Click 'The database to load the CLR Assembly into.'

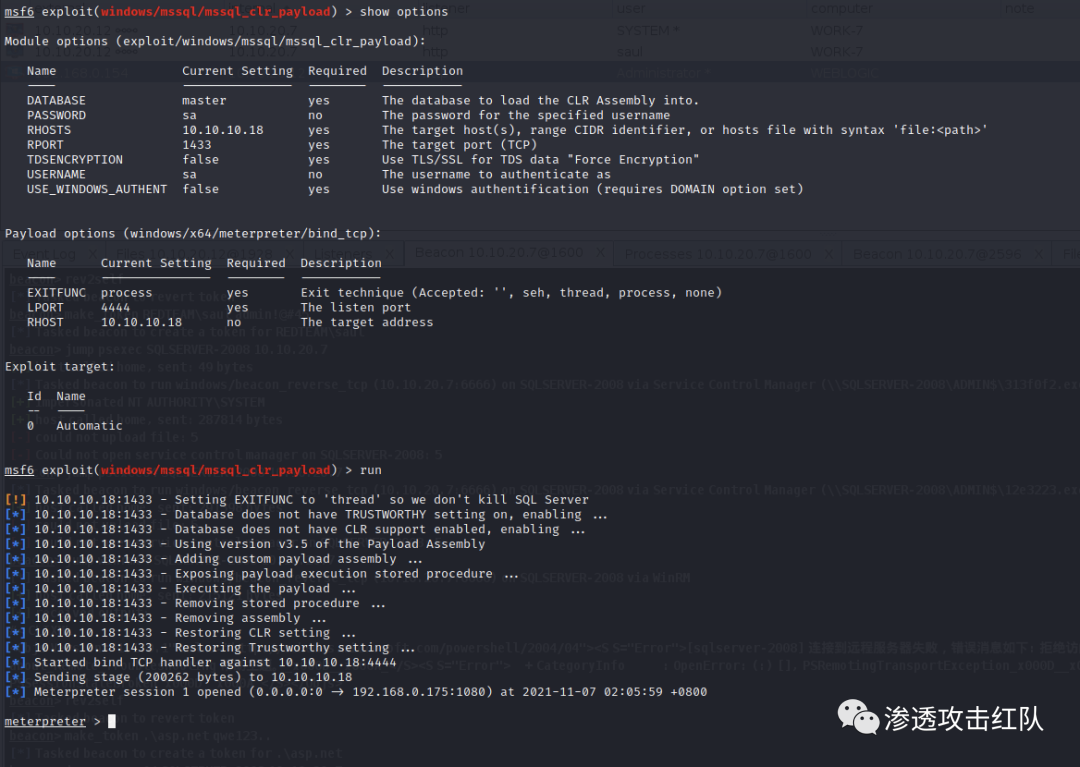(541, 101)
